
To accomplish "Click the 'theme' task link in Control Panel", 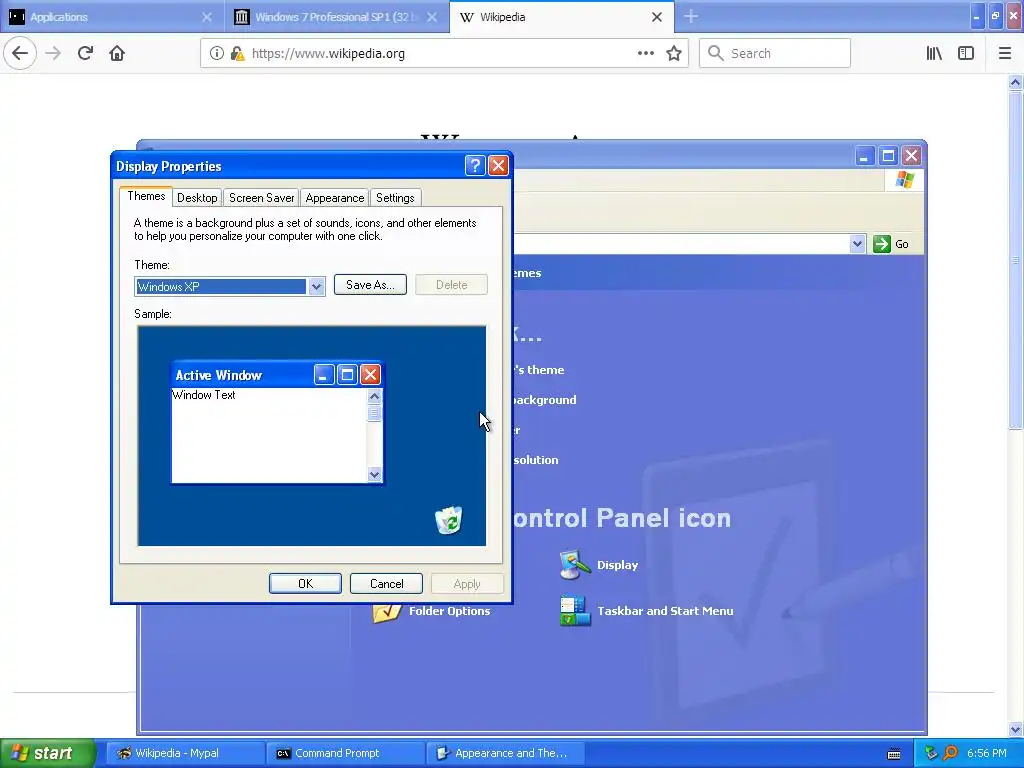I will 538,370.
